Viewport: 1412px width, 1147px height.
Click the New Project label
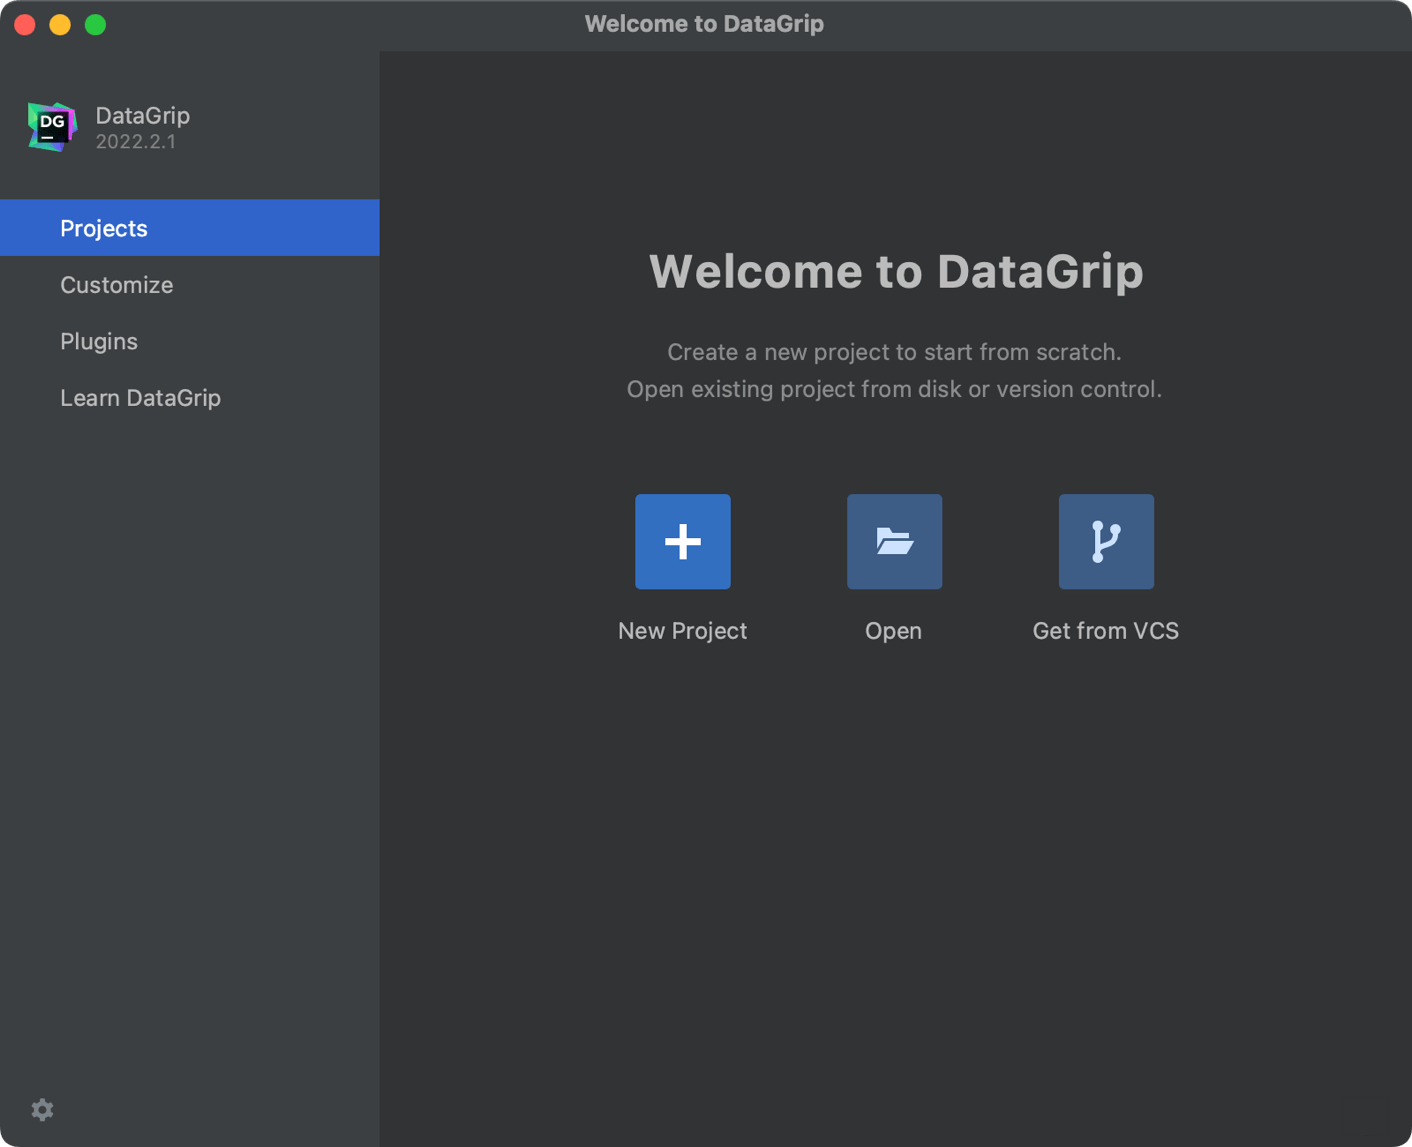(682, 630)
